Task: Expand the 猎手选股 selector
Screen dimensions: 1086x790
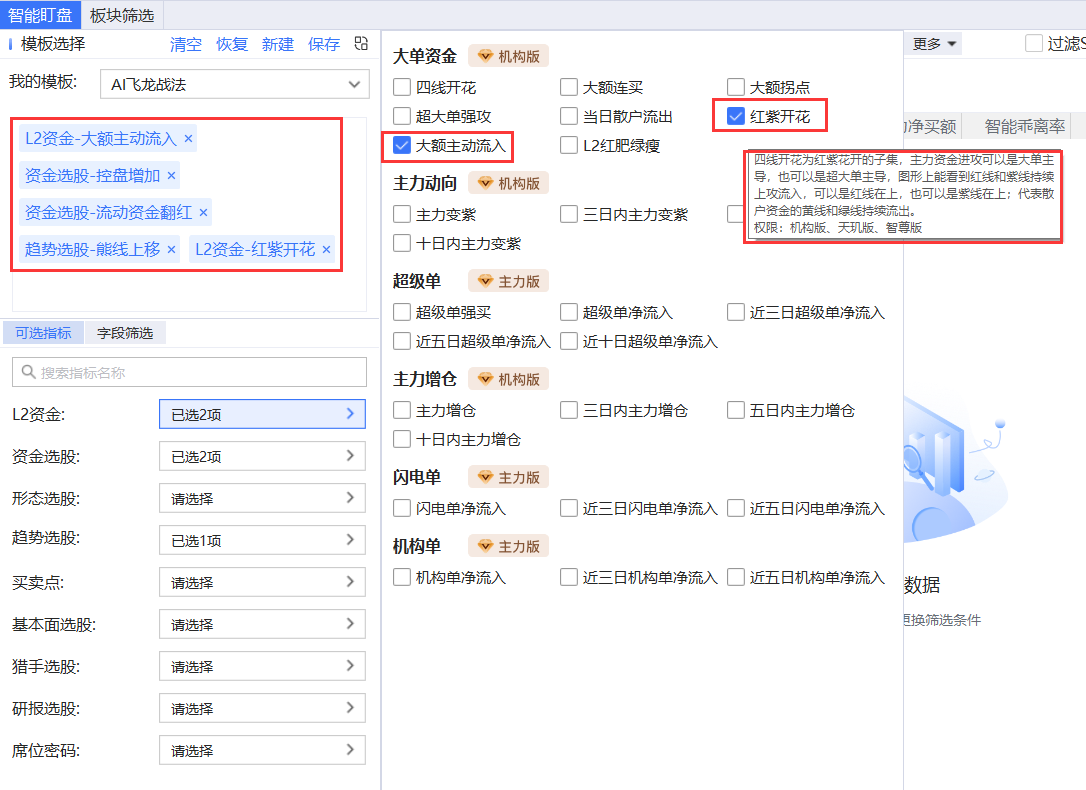Action: 262,666
